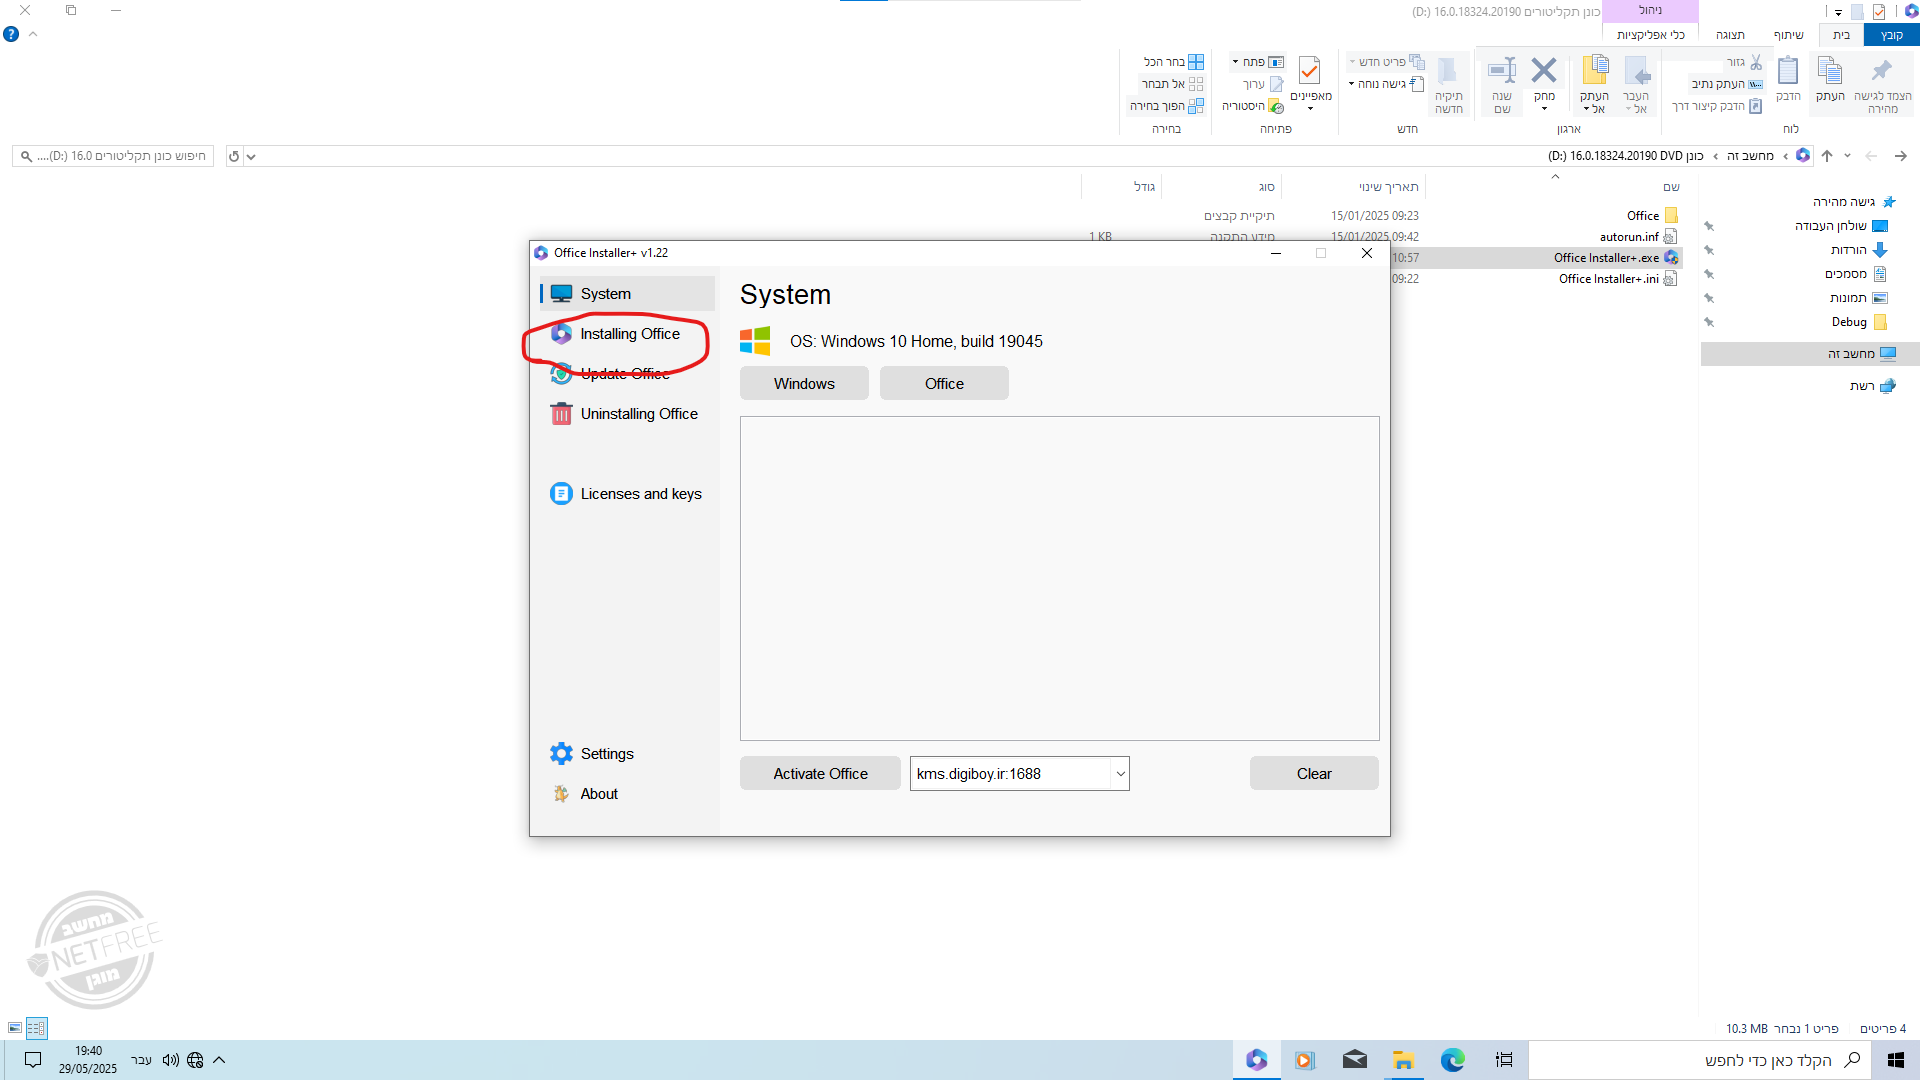Switch to the Home (בית) ribbon tab
Viewport: 1920px width, 1080px height.
[1841, 35]
